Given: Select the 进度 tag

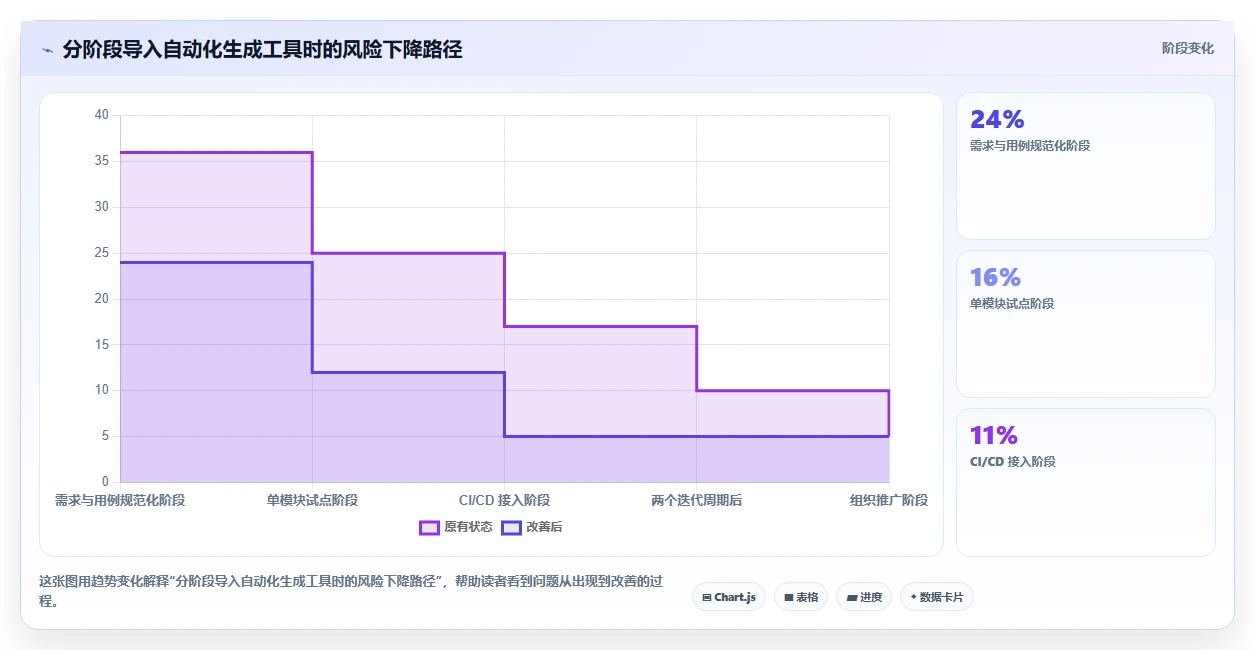Looking at the screenshot, I should click(x=864, y=597).
